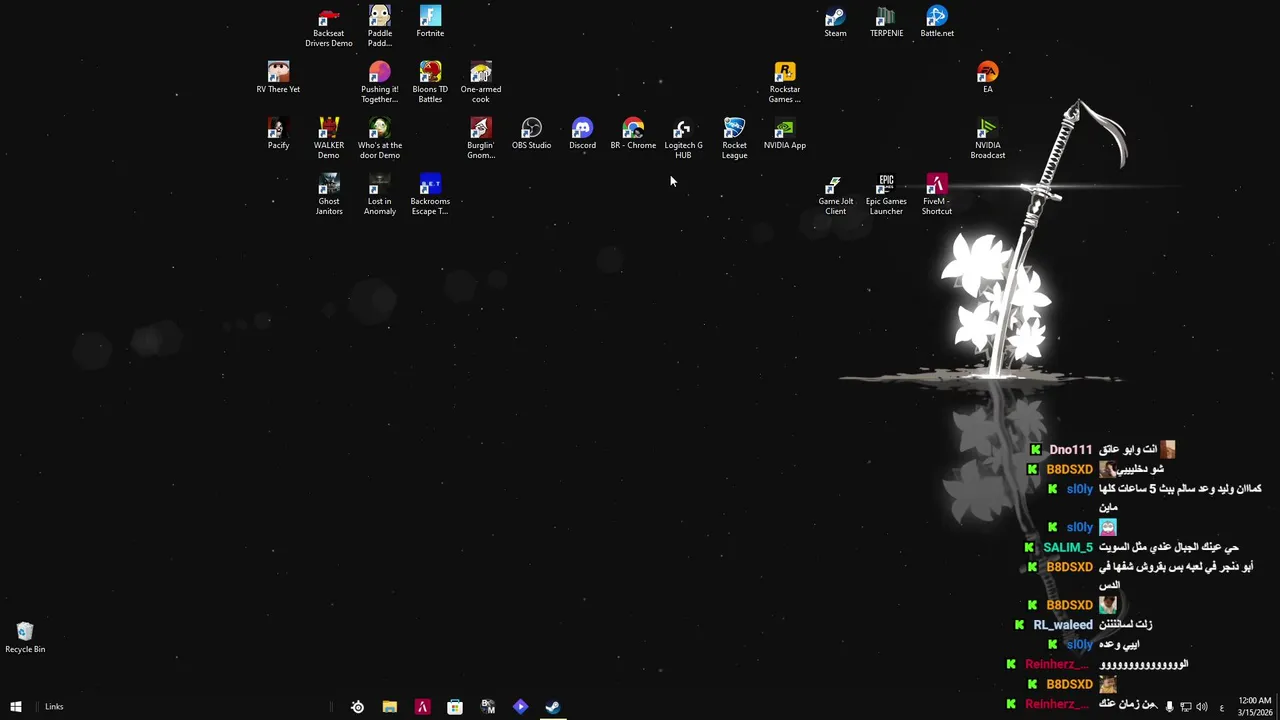The width and height of the screenshot is (1280, 720).
Task: Open the purple play-diamond taskbar app
Action: tap(520, 707)
